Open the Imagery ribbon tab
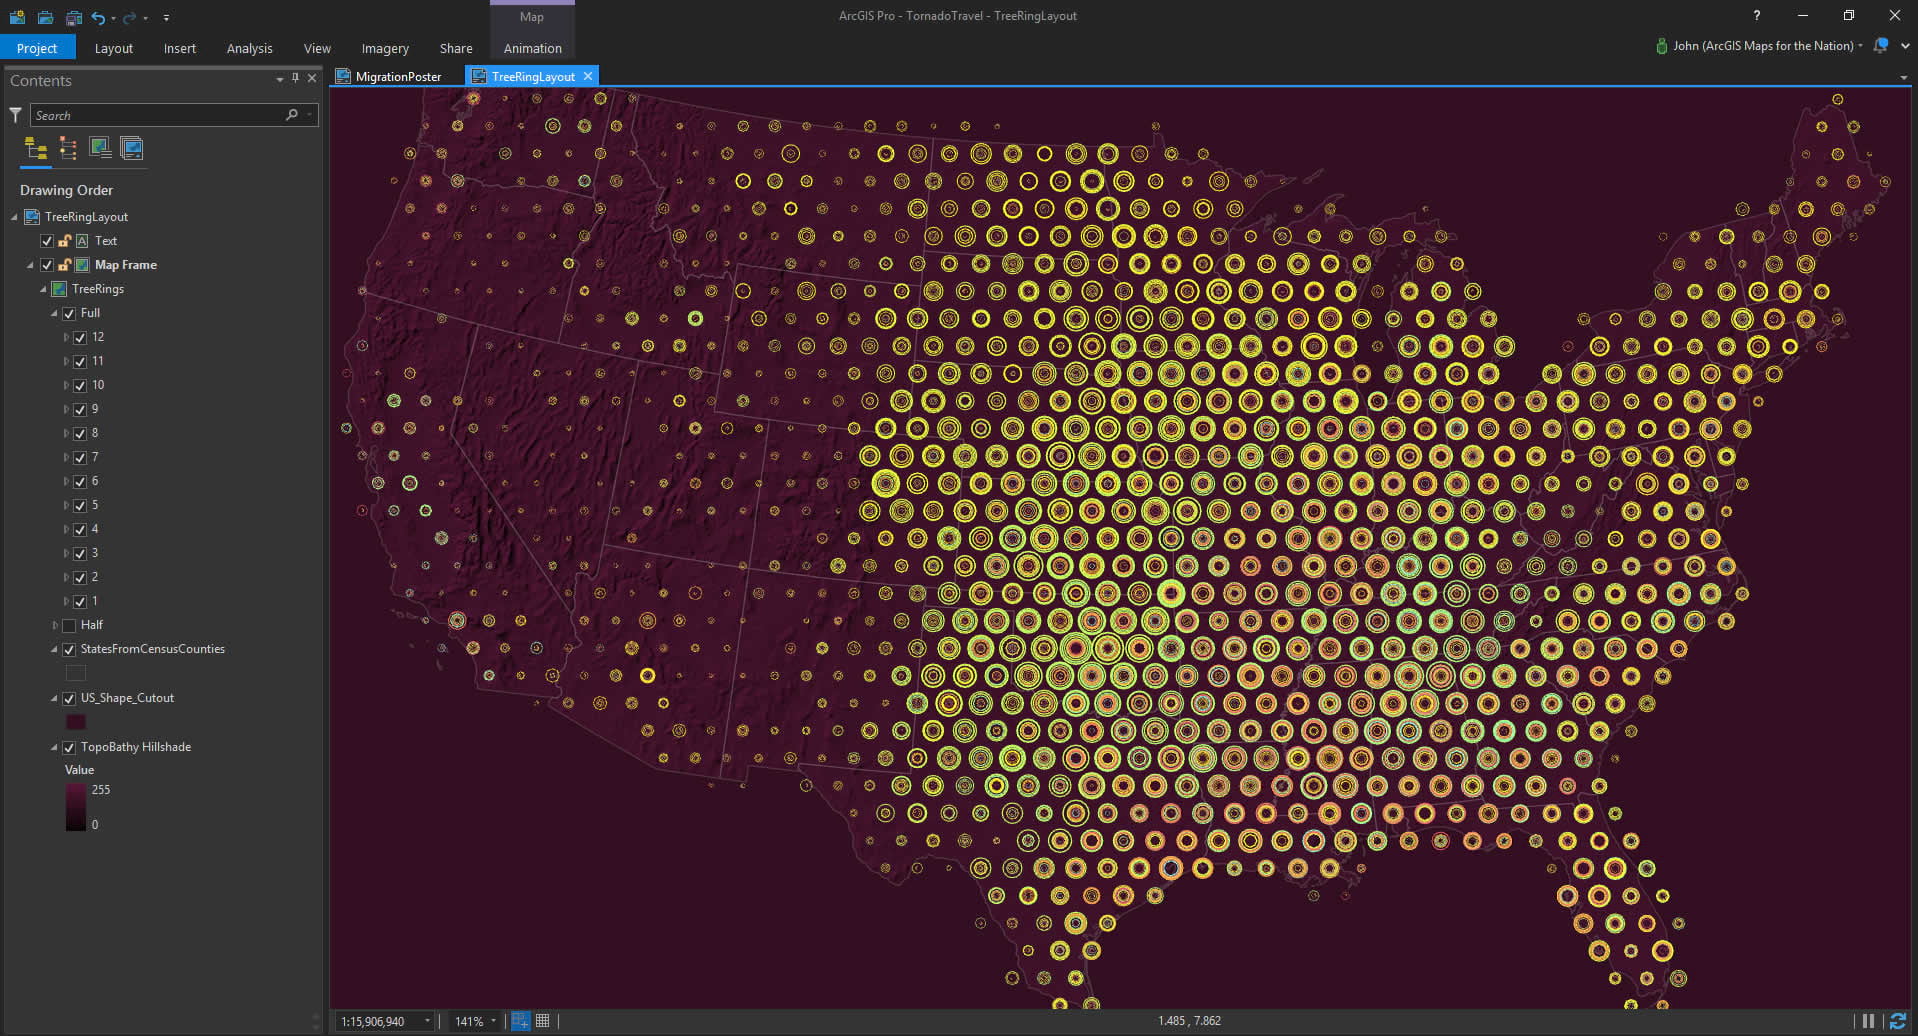Viewport: 1918px width, 1036px height. [x=385, y=48]
